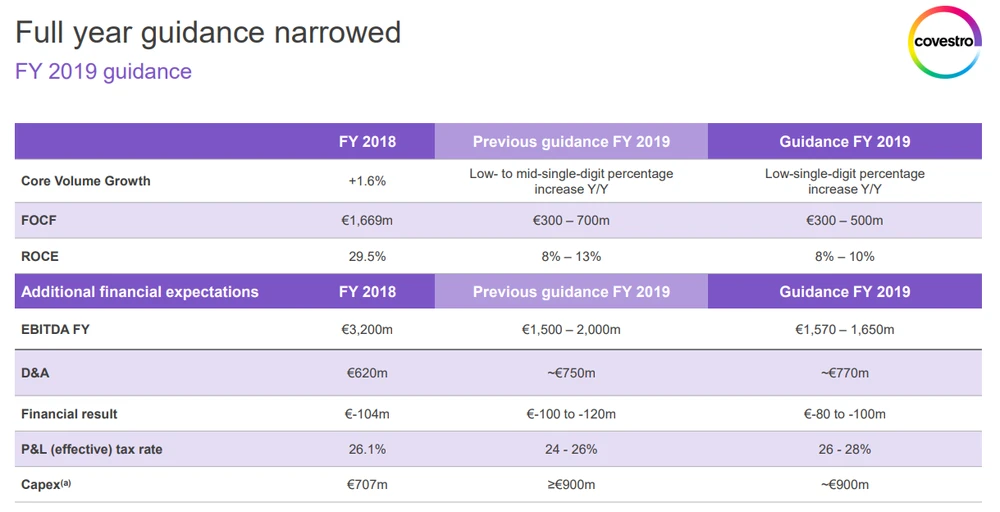
Task: Click the €1,669m FOCF value
Action: point(367,220)
